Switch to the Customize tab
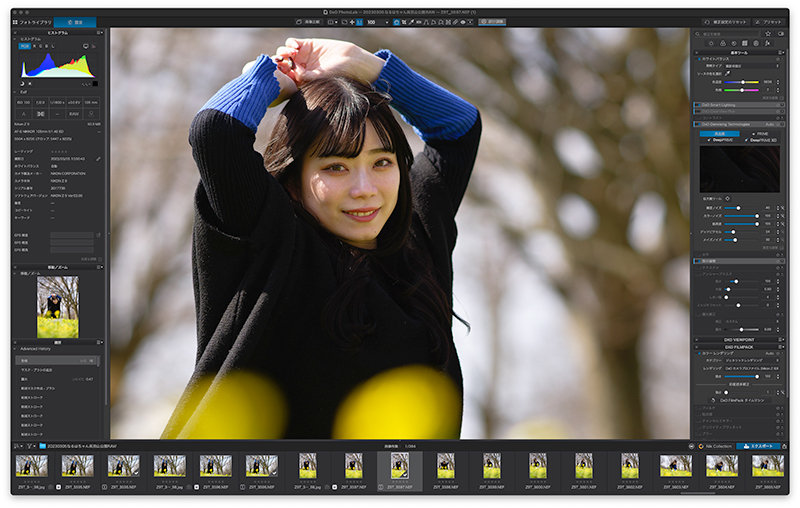 click(x=75, y=22)
